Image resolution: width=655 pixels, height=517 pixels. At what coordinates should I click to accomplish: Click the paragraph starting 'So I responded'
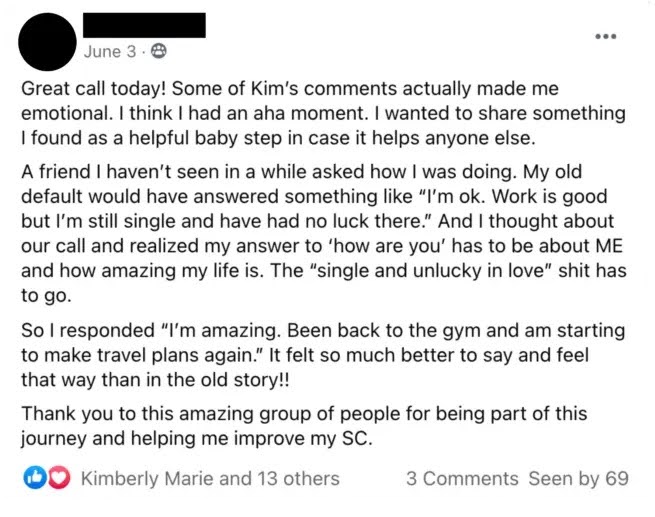(x=322, y=354)
